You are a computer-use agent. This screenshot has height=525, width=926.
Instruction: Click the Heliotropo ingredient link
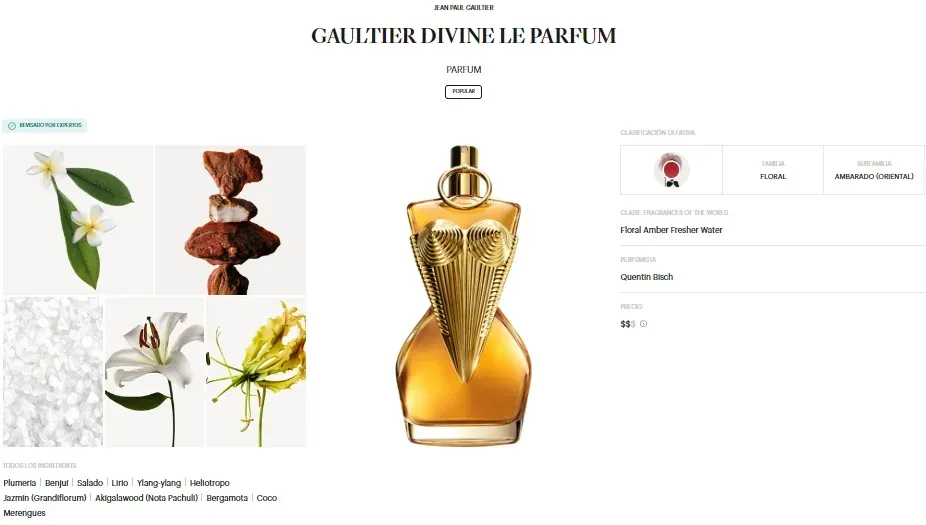[210, 483]
